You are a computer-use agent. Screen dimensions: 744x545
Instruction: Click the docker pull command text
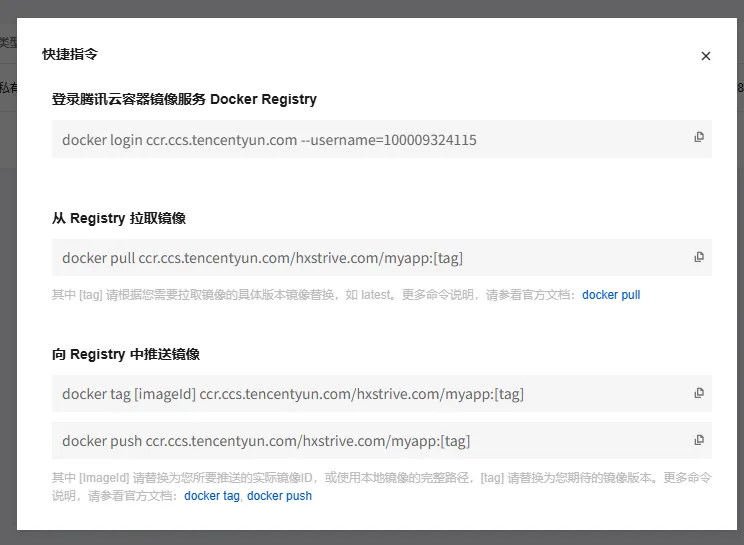pyautogui.click(x=262, y=258)
